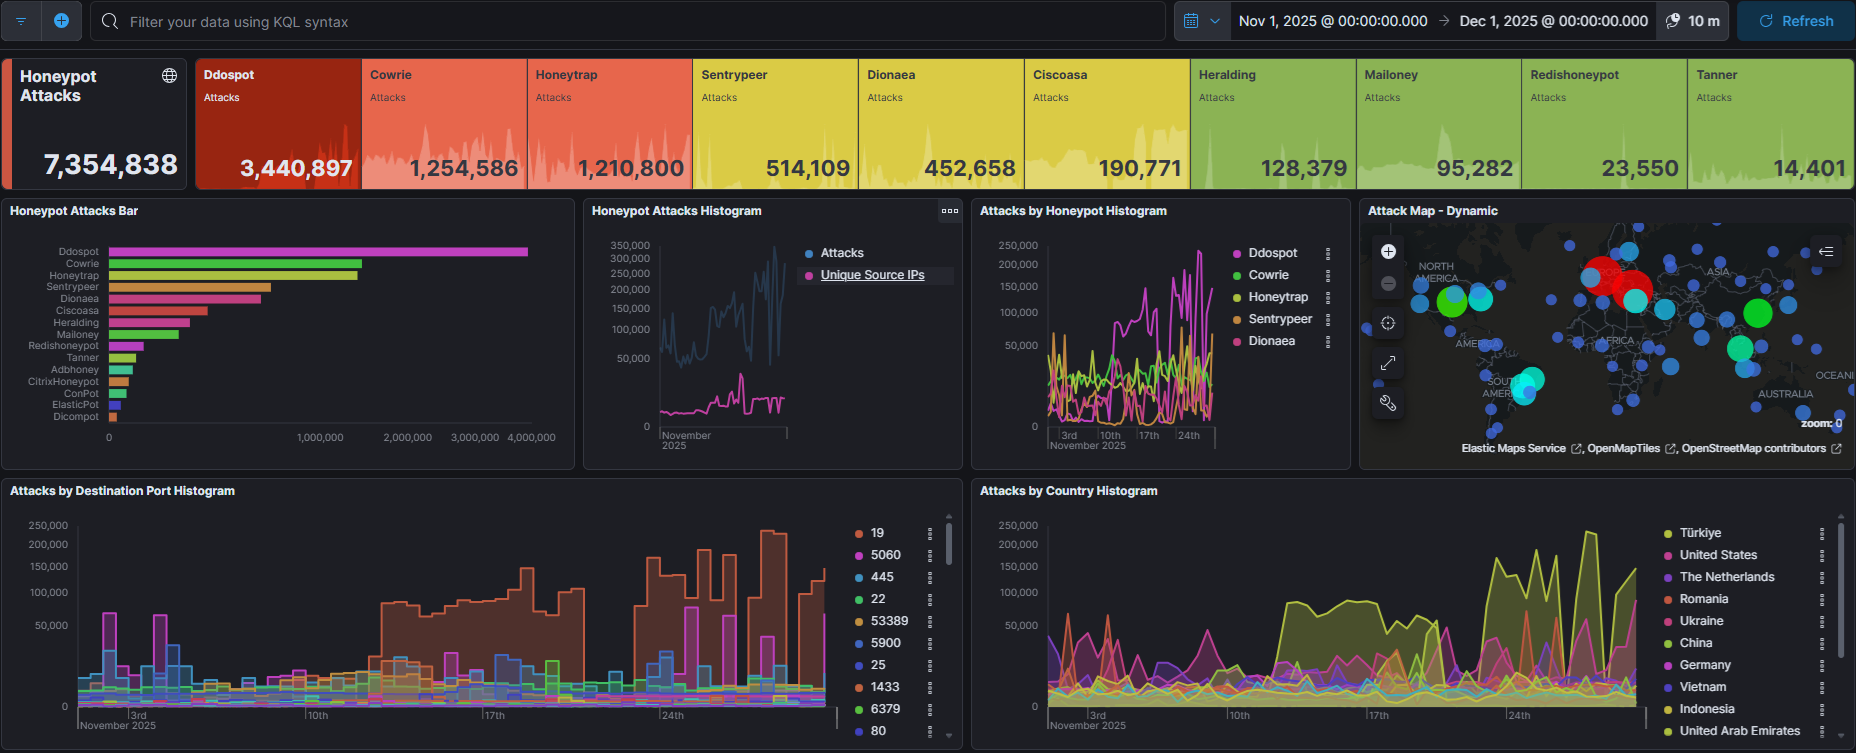Open the filter menu icon
This screenshot has height=753, width=1856.
tap(21, 21)
